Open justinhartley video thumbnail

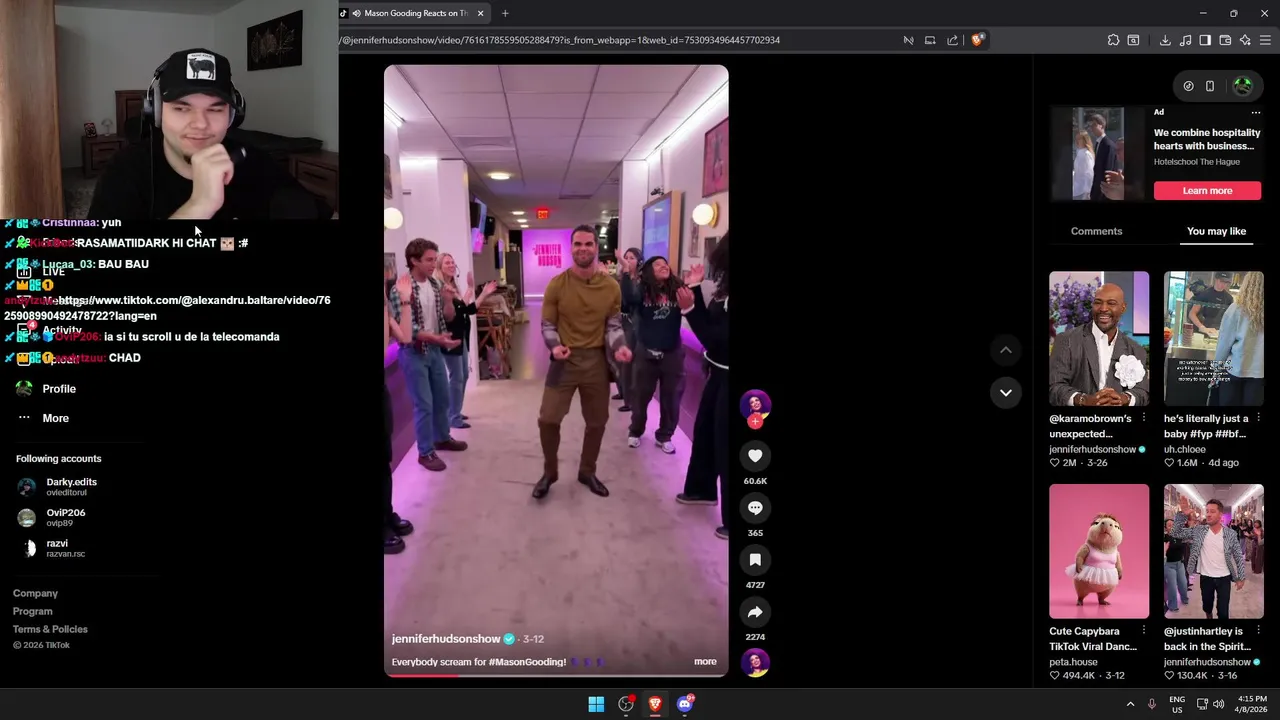[x=1213, y=551]
